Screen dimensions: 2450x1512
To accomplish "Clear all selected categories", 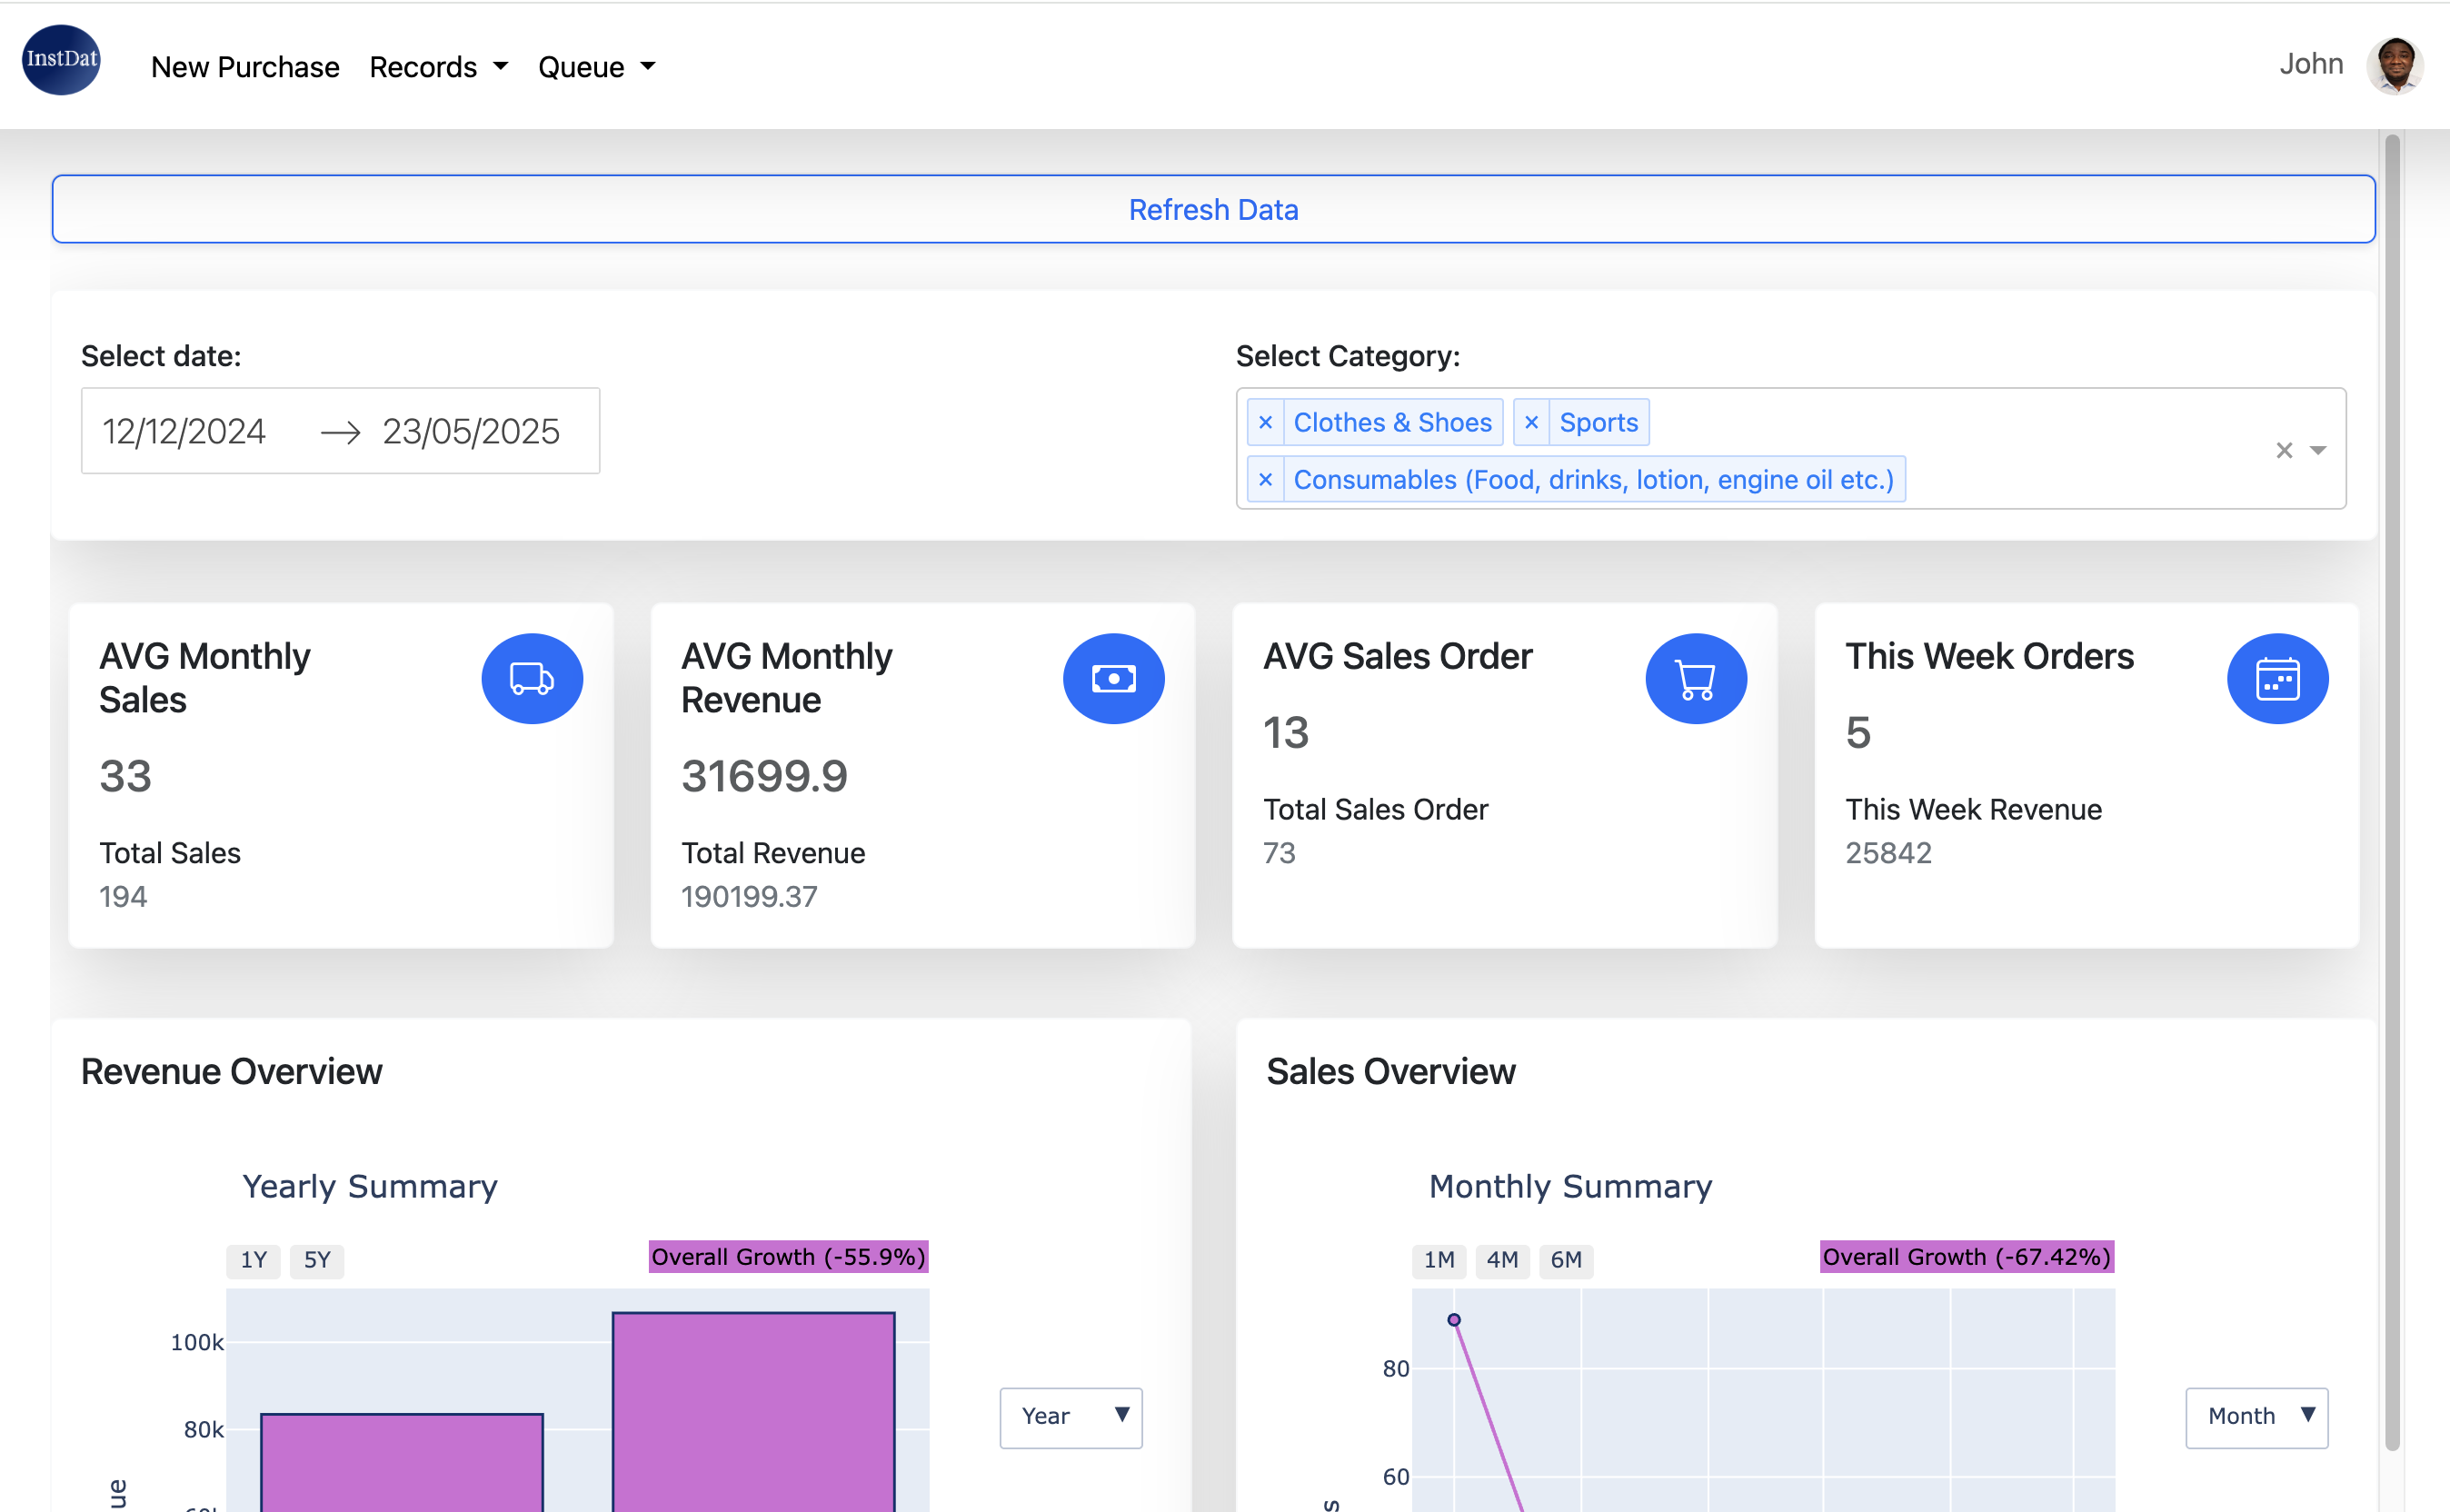I will [2284, 450].
